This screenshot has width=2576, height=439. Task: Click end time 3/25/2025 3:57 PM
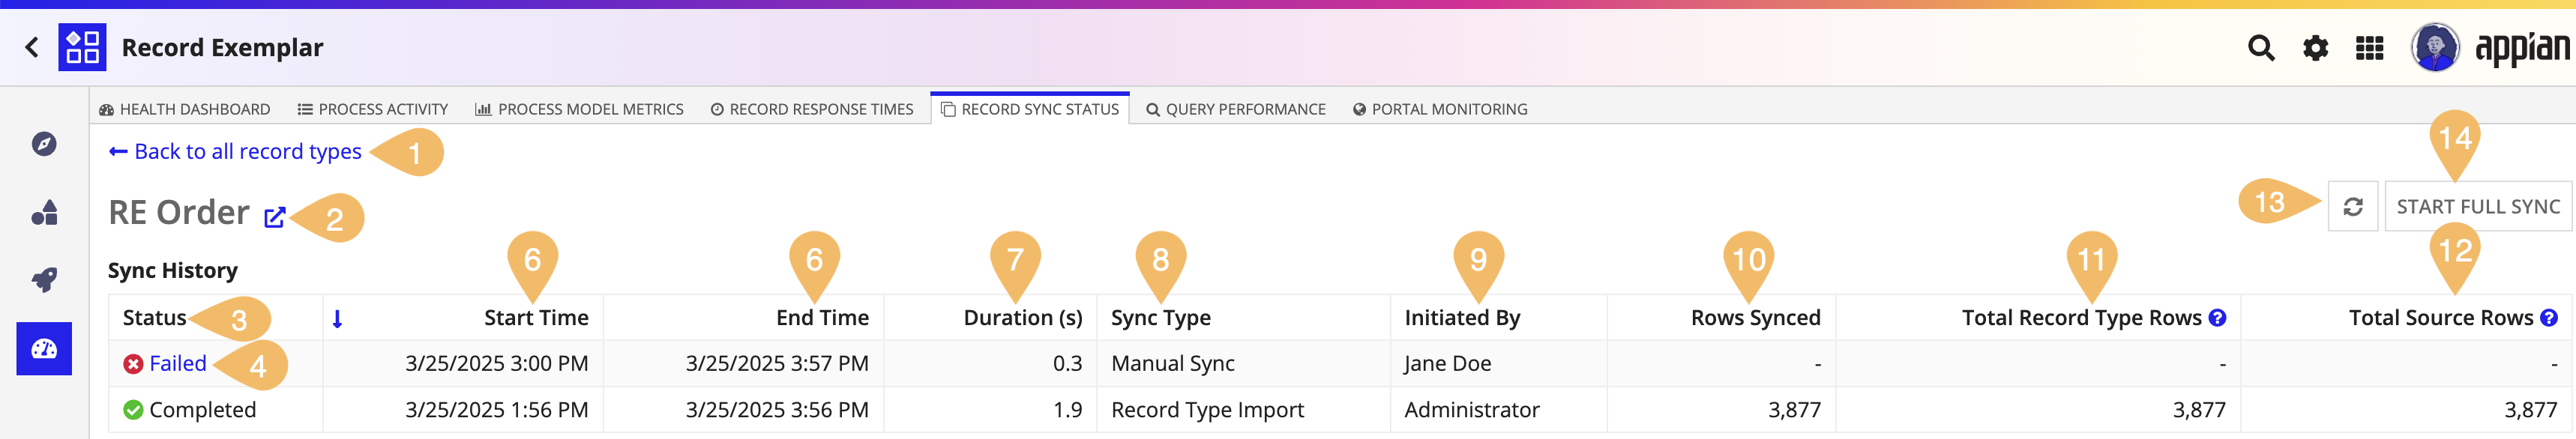click(x=777, y=363)
